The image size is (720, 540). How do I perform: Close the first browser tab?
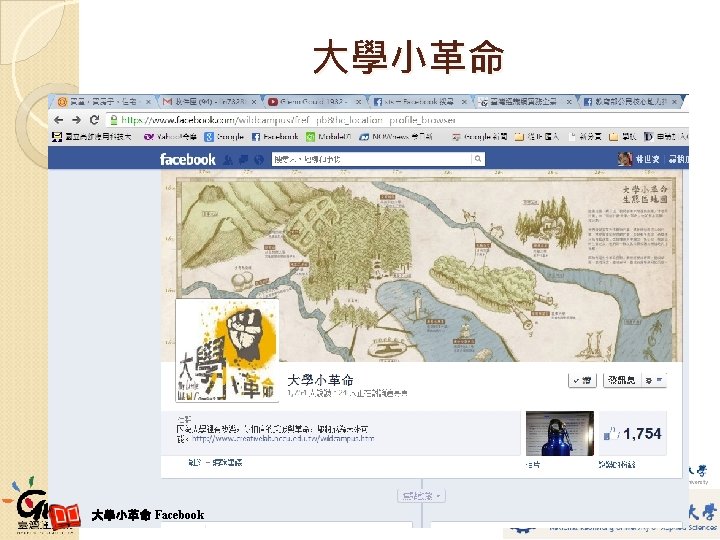(x=148, y=102)
